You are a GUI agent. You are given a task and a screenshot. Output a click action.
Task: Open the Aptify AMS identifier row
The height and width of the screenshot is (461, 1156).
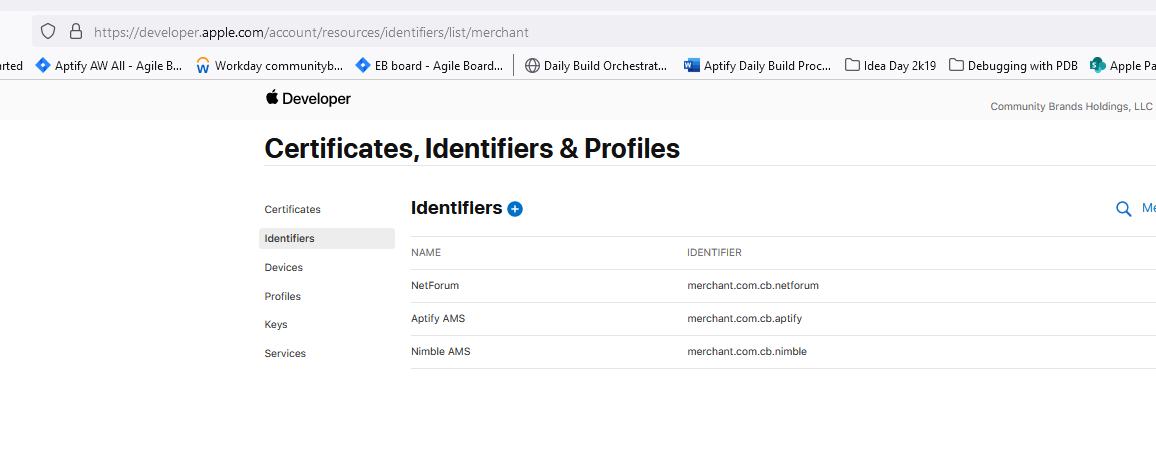point(783,319)
